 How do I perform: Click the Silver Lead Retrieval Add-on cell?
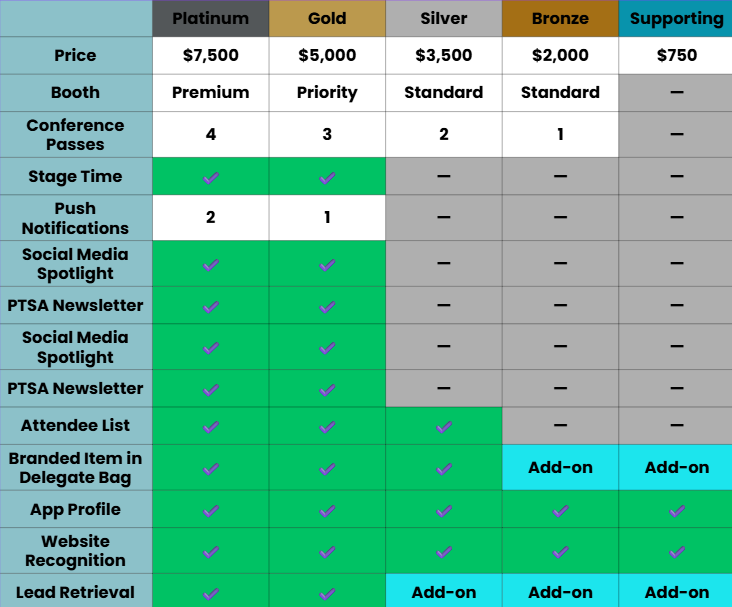coord(444,592)
